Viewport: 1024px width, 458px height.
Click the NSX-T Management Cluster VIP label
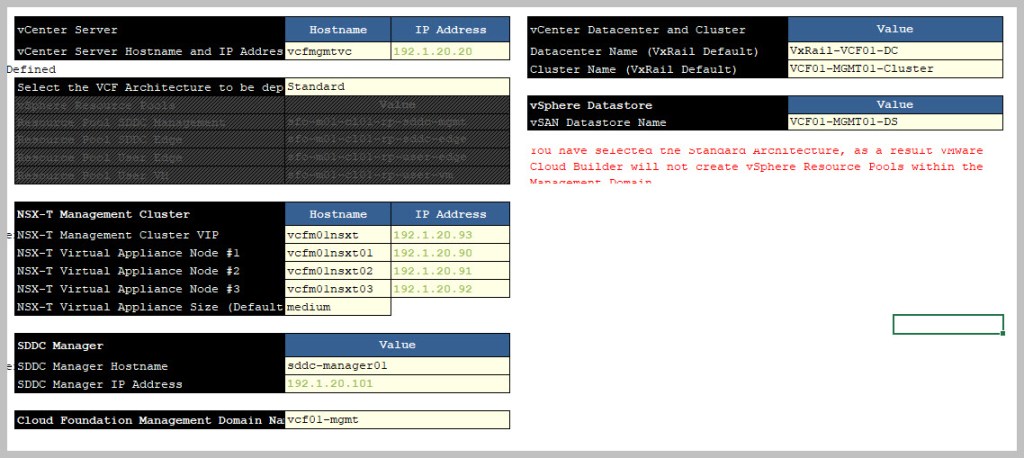150,235
